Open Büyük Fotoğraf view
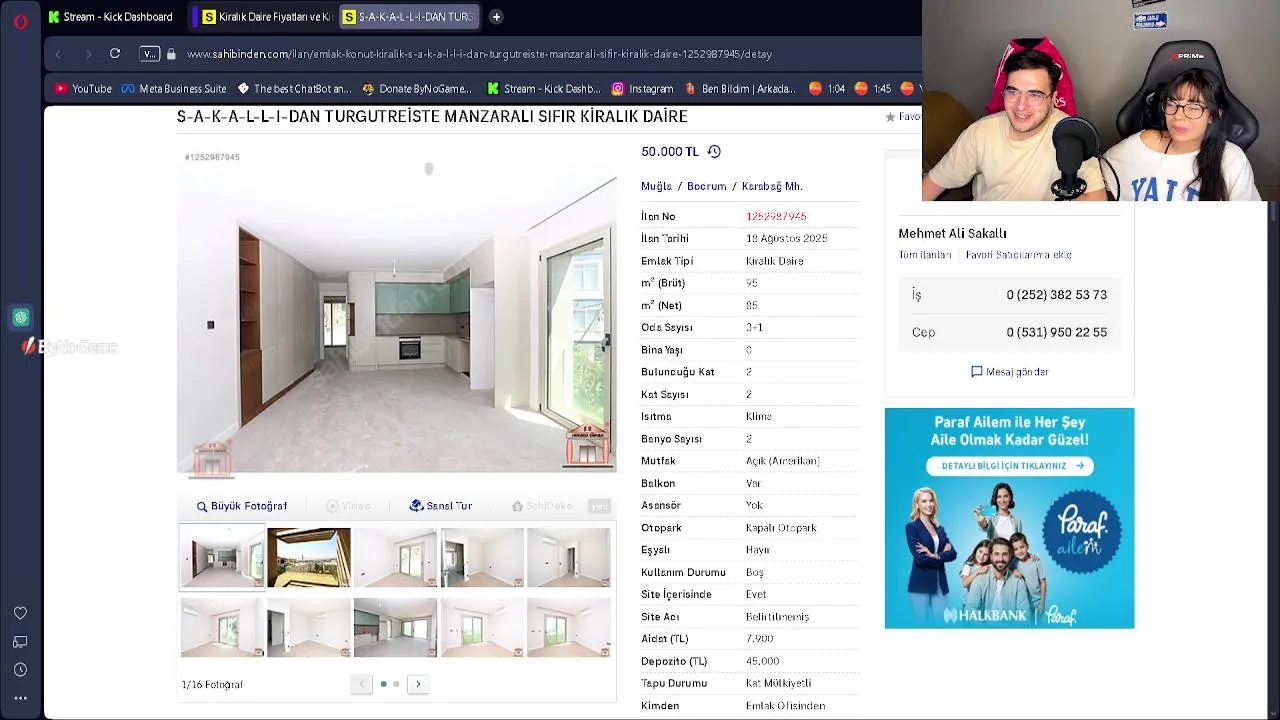This screenshot has width=1280, height=720. (x=242, y=506)
